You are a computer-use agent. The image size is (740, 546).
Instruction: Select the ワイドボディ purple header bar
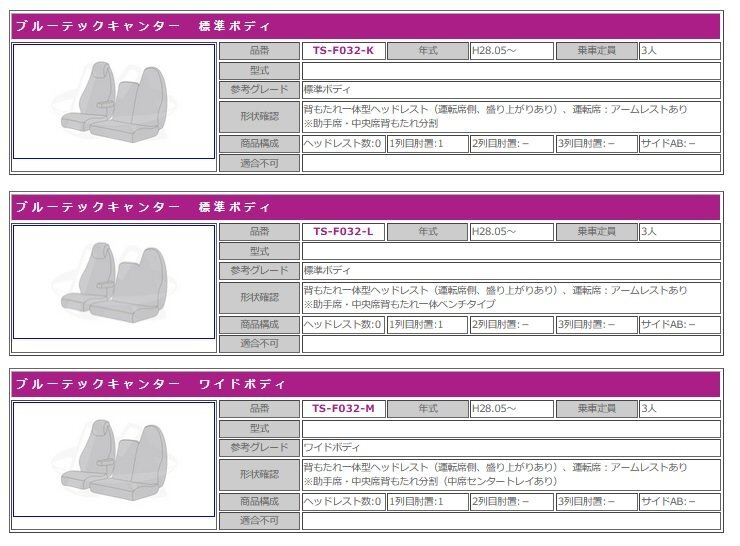366,384
